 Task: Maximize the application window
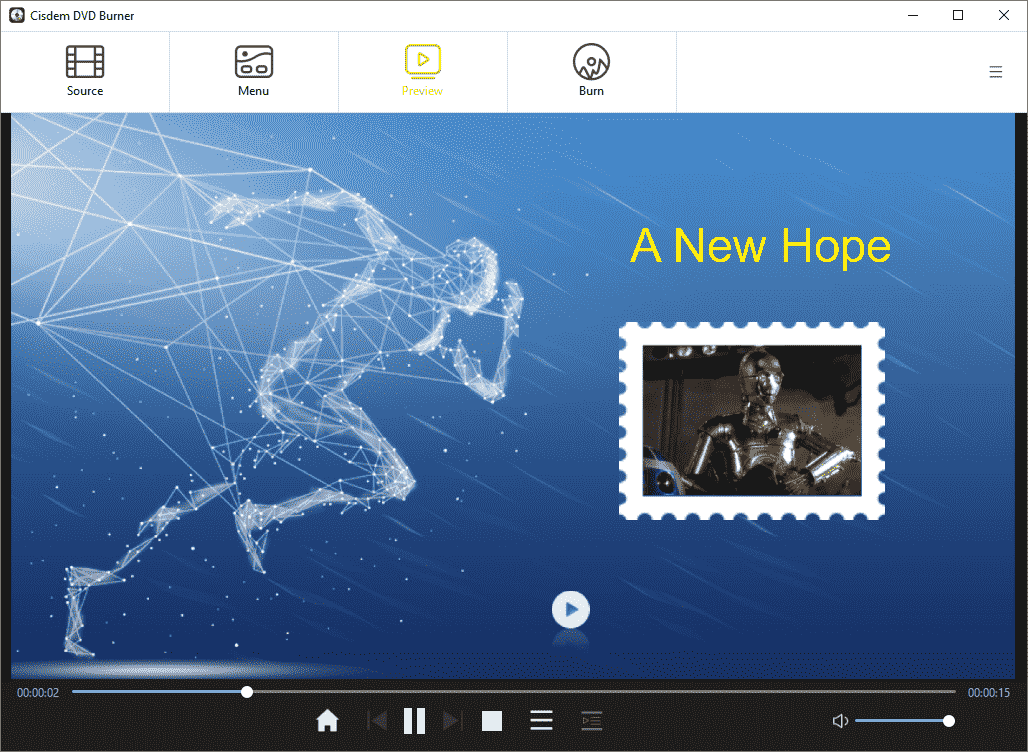pos(958,15)
